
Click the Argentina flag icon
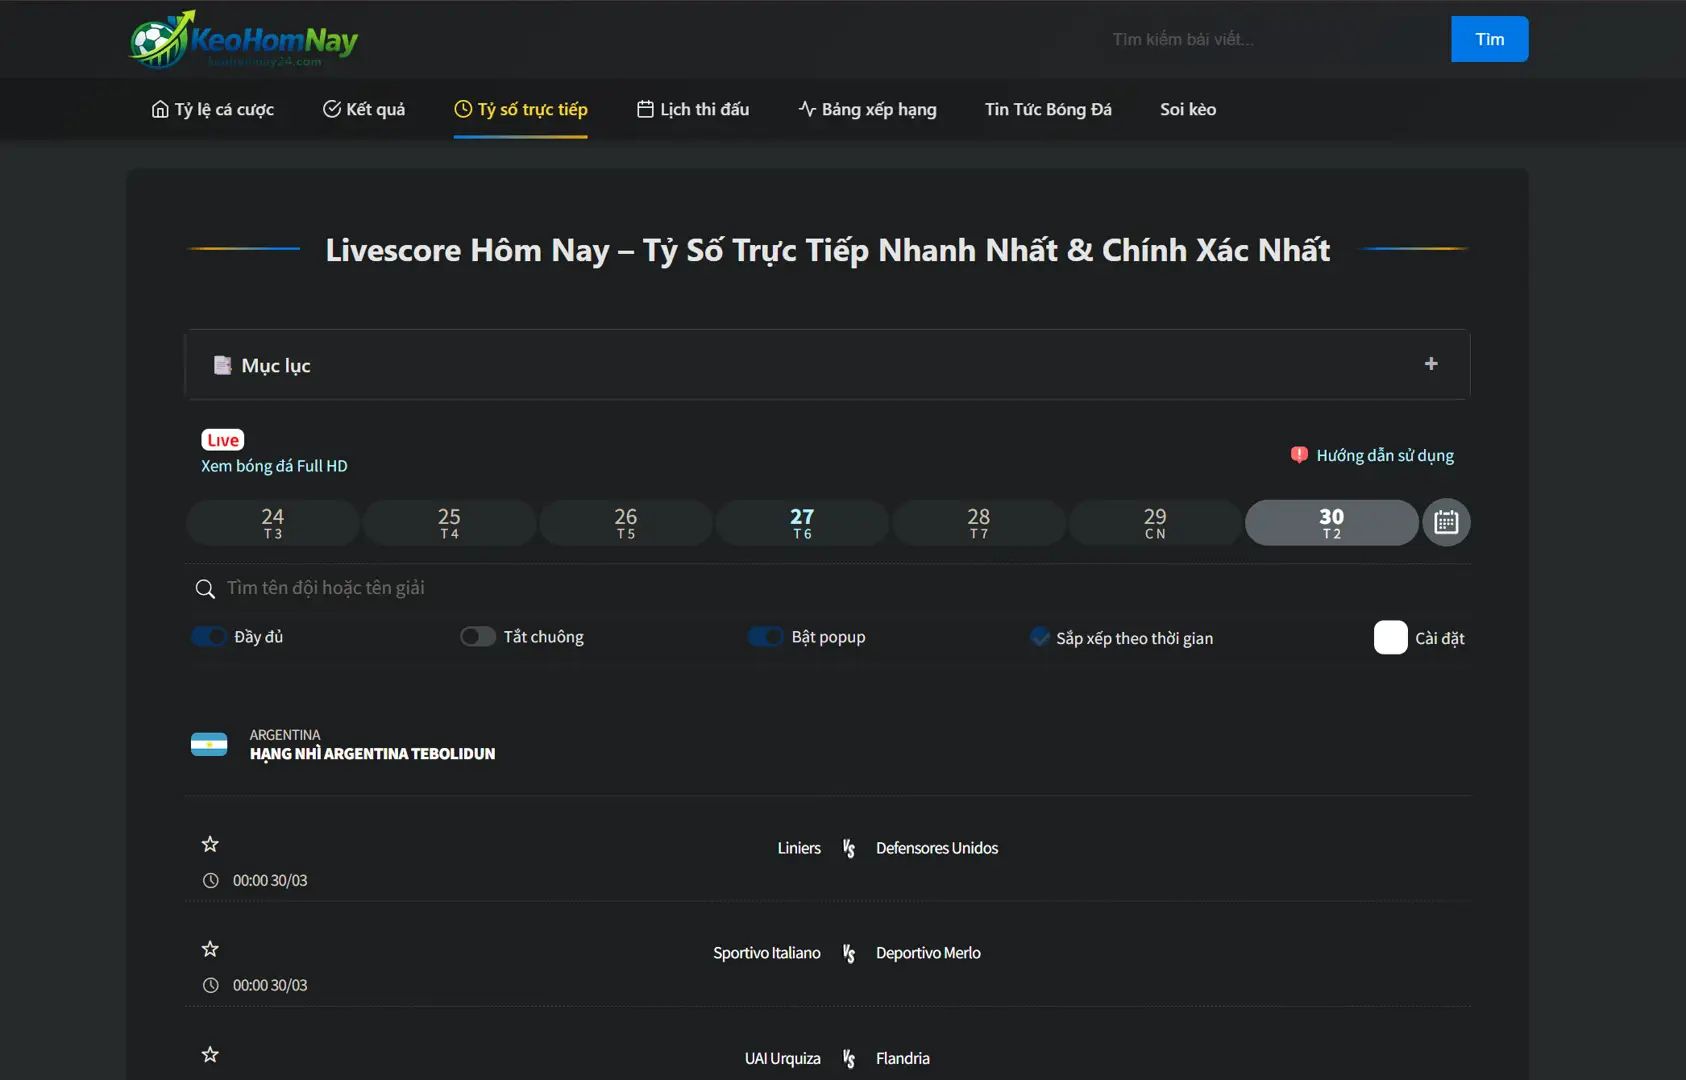tap(209, 744)
